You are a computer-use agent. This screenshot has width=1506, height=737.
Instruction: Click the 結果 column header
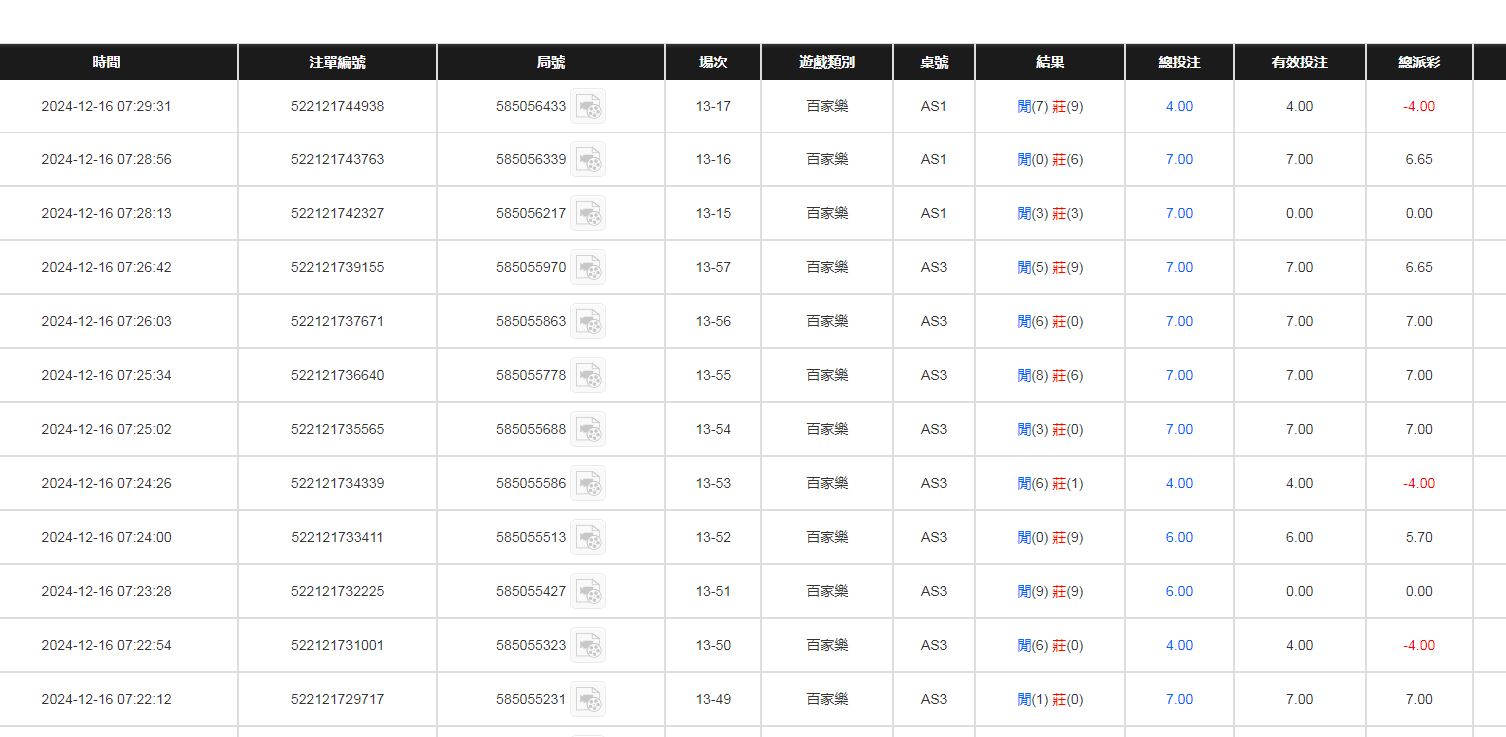1050,62
